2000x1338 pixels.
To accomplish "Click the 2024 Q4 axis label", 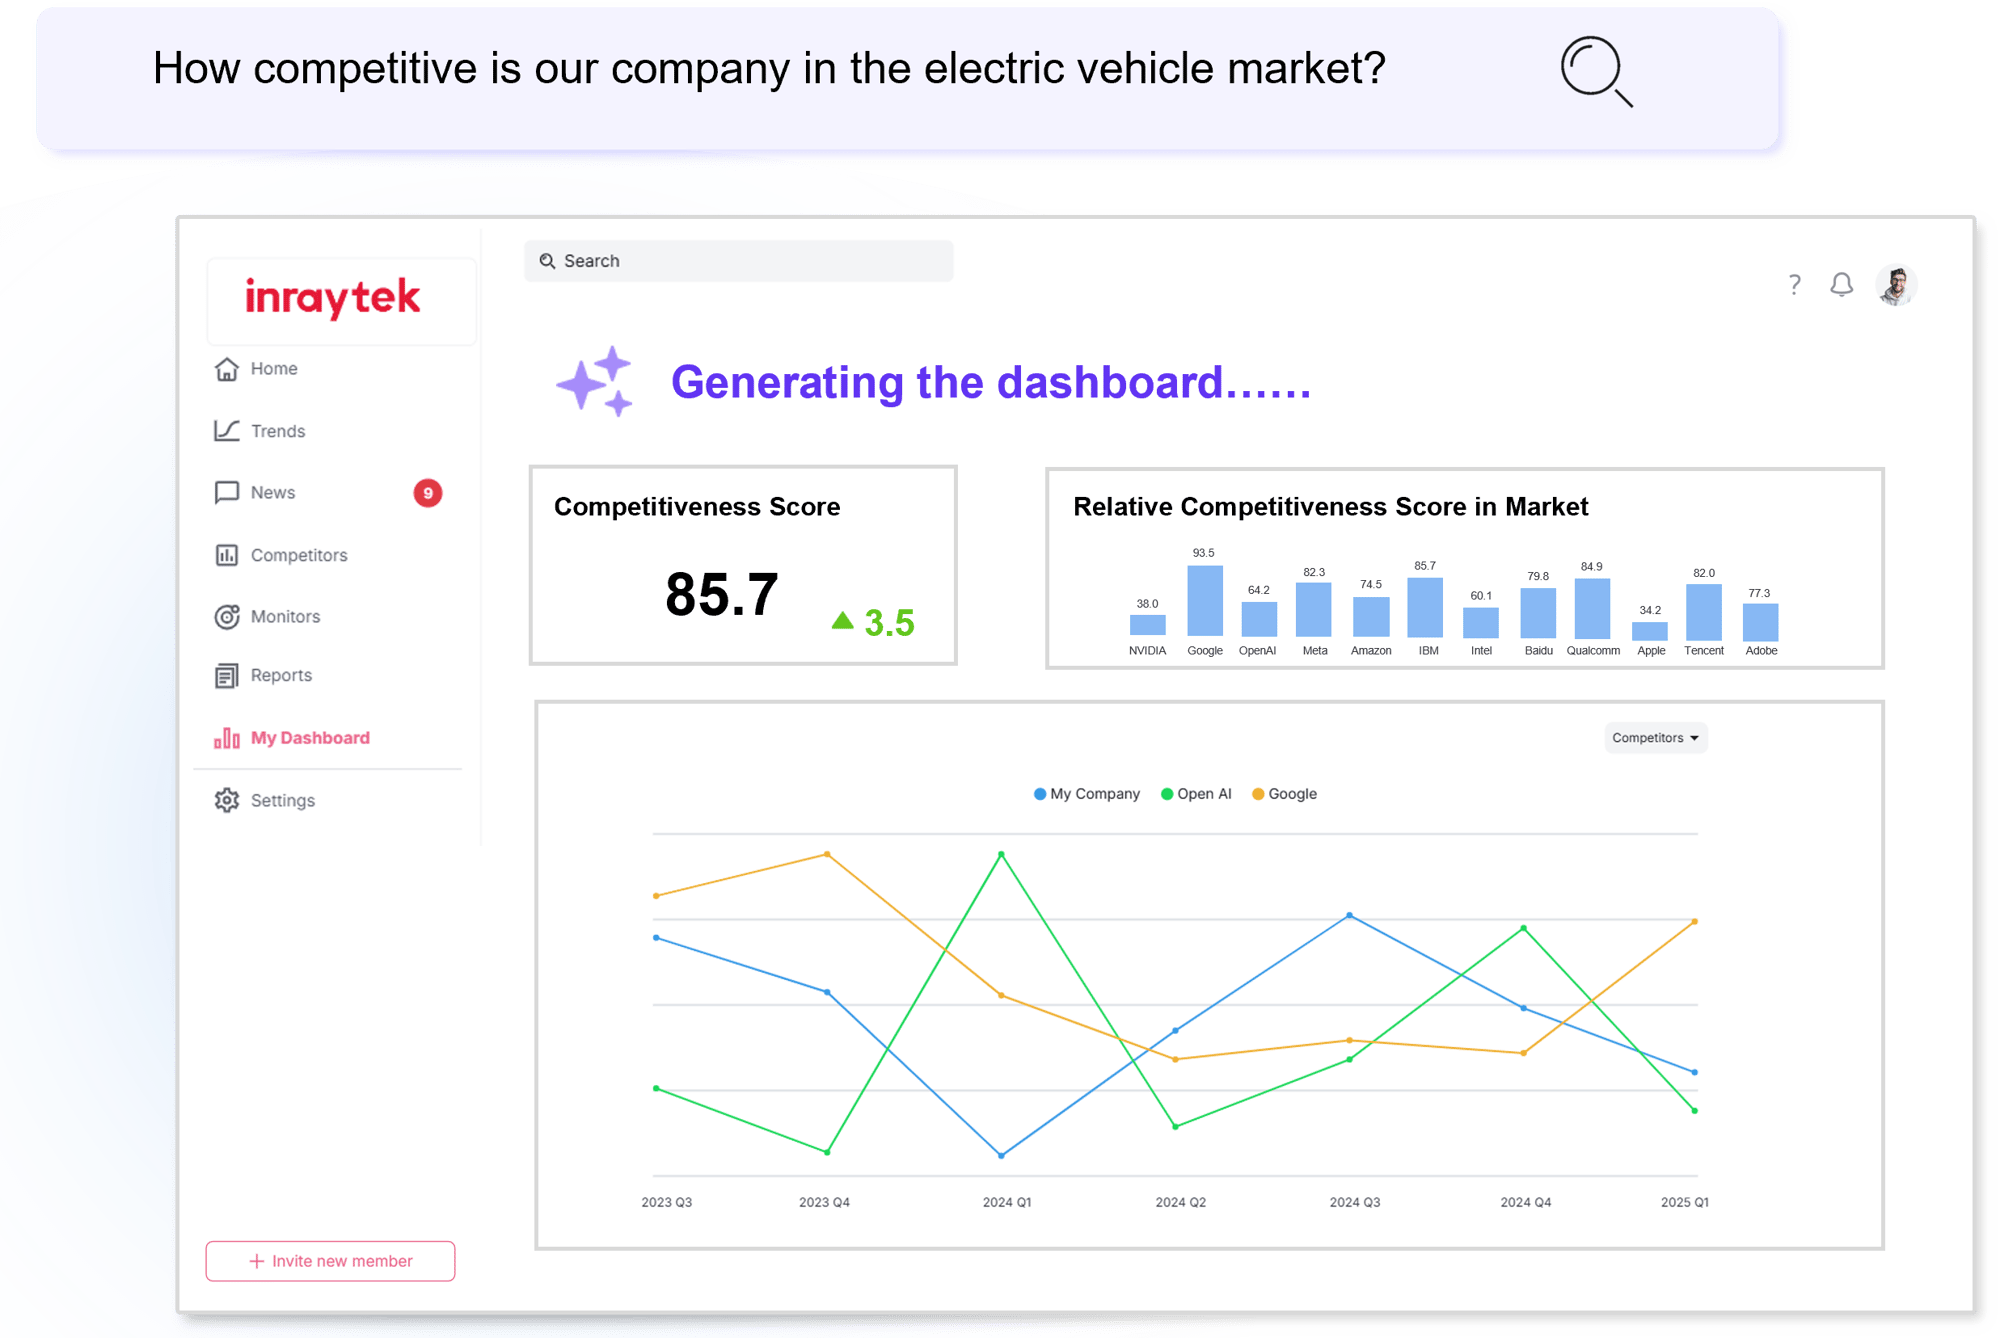I will (1525, 1202).
